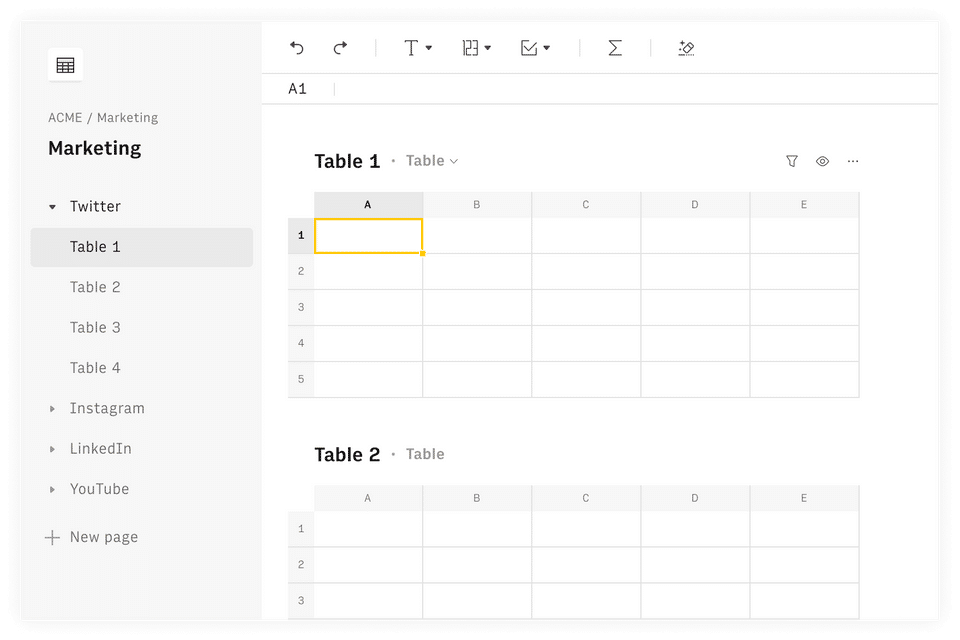Click the clear formatting eraser icon
The image size is (960, 640).
click(x=686, y=48)
